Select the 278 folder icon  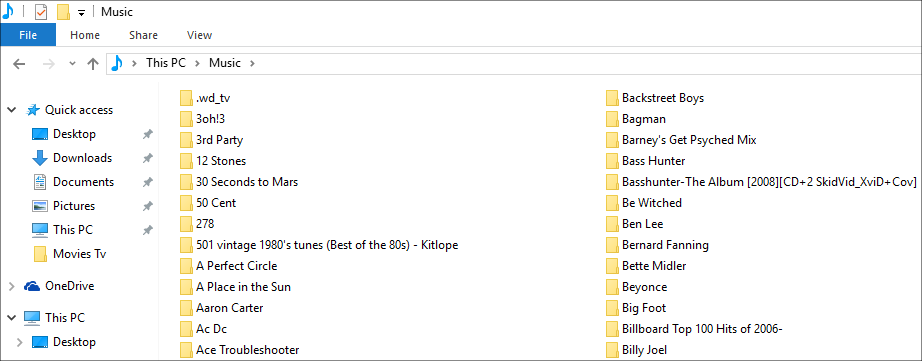186,224
